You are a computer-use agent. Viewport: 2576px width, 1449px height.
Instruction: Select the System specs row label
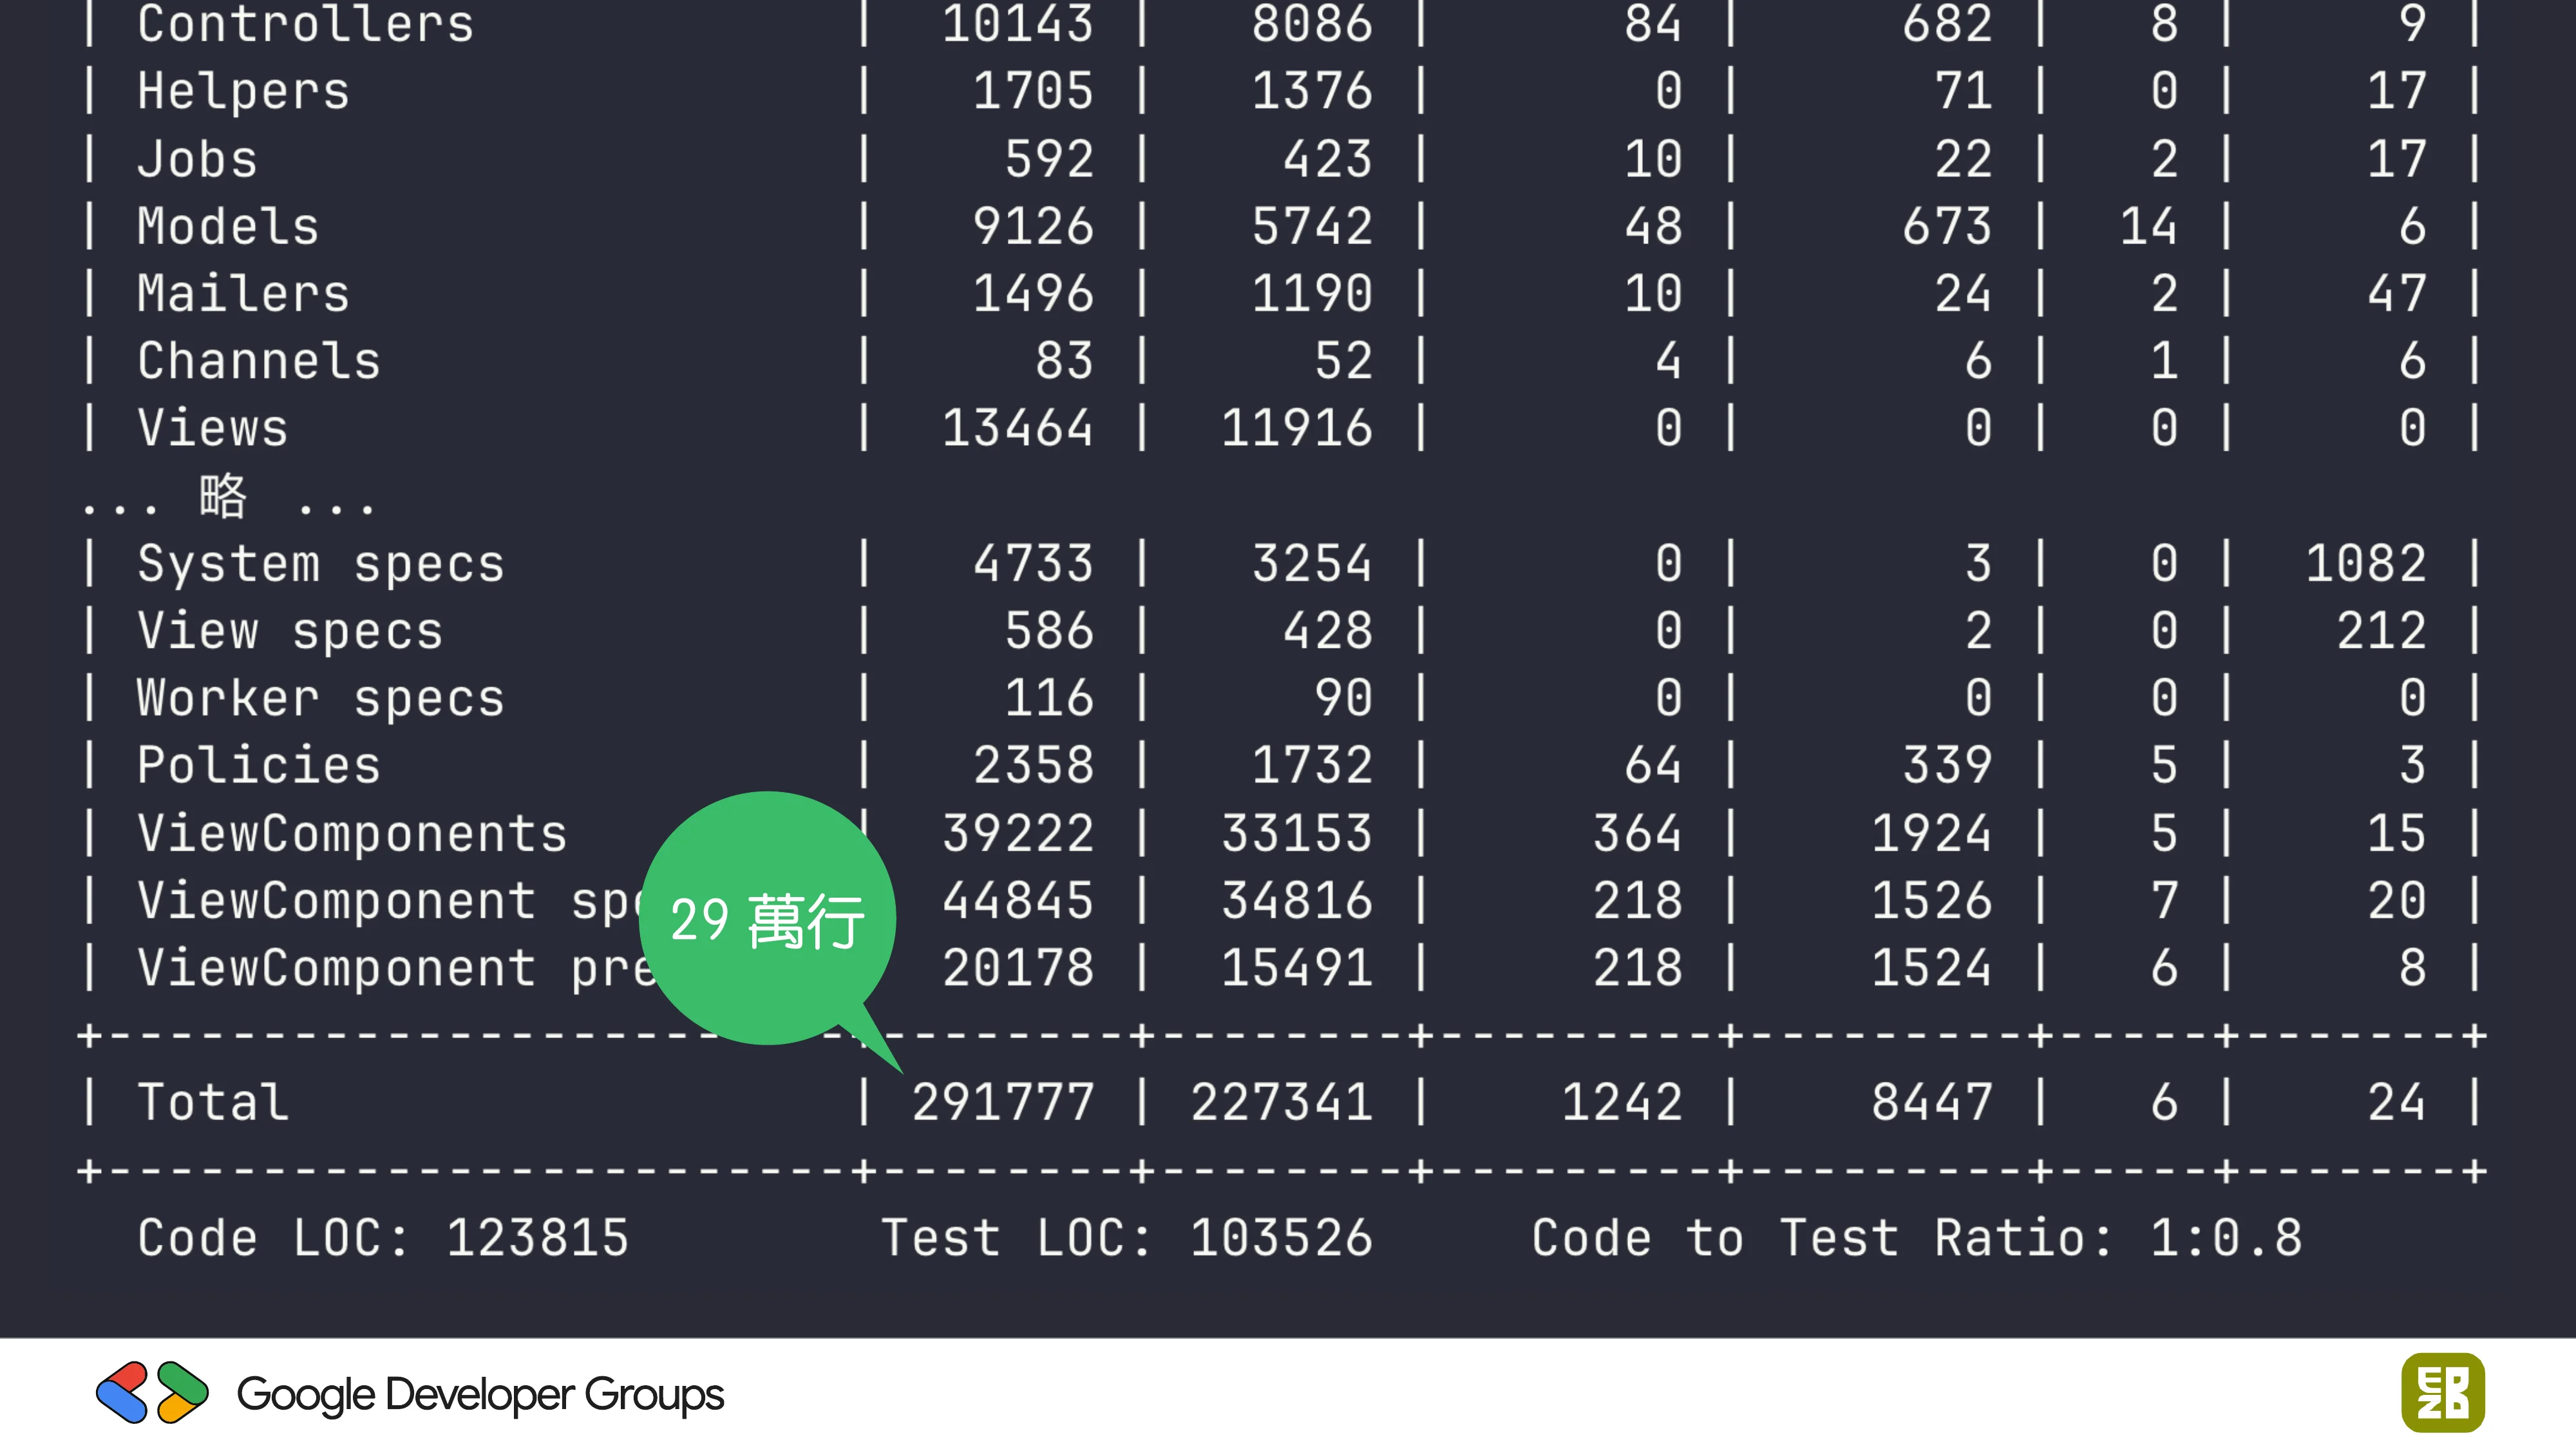[320, 563]
